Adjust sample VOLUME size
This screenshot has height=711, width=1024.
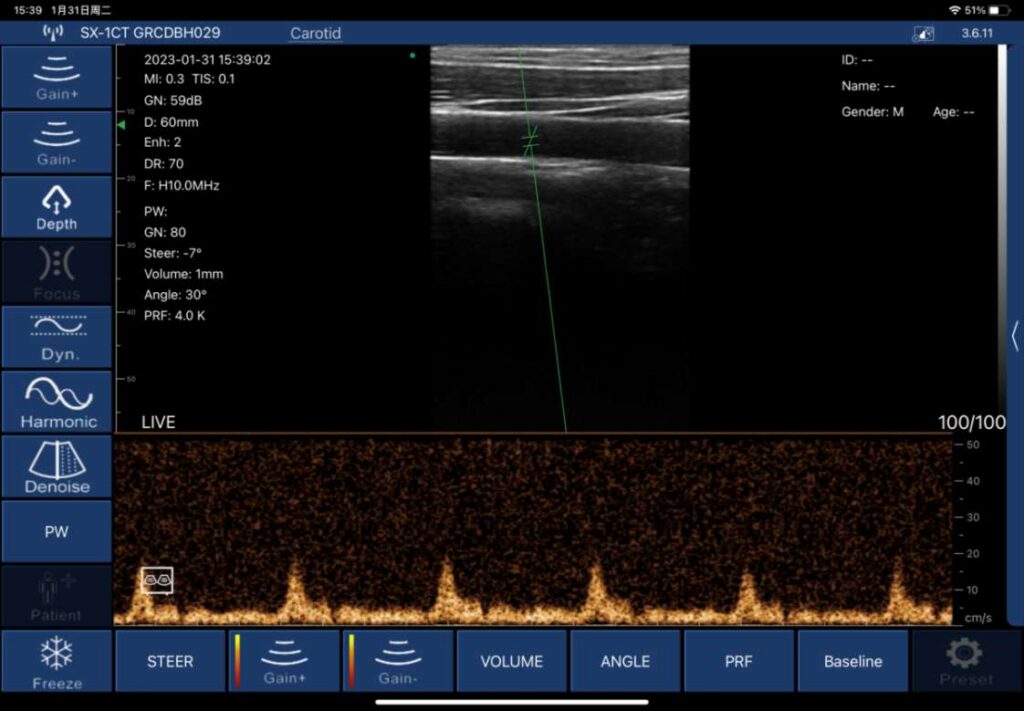(x=511, y=661)
